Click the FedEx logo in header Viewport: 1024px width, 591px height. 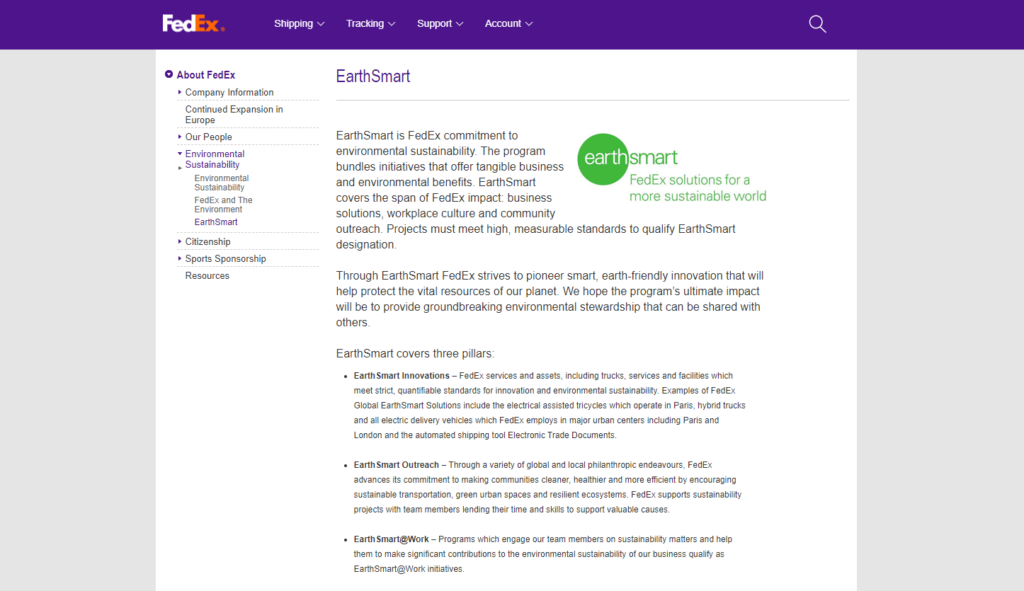tap(193, 24)
